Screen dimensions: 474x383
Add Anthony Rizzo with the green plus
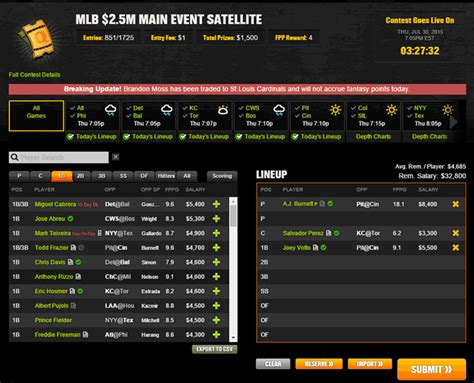point(216,277)
